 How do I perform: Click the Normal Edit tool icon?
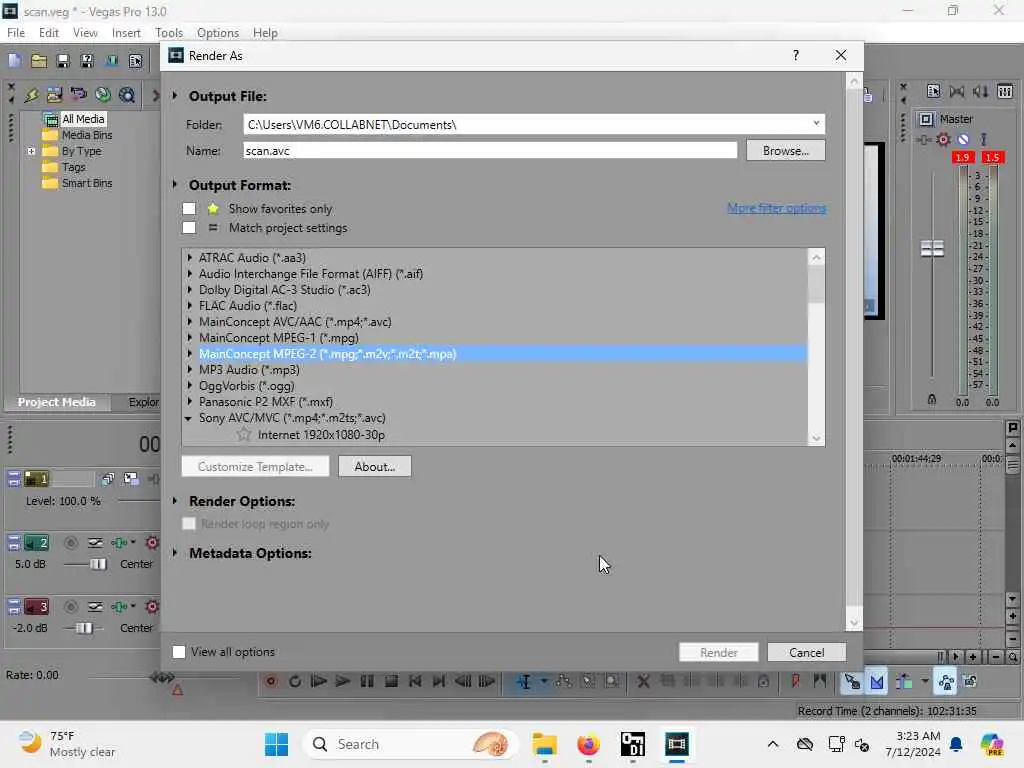tap(524, 682)
